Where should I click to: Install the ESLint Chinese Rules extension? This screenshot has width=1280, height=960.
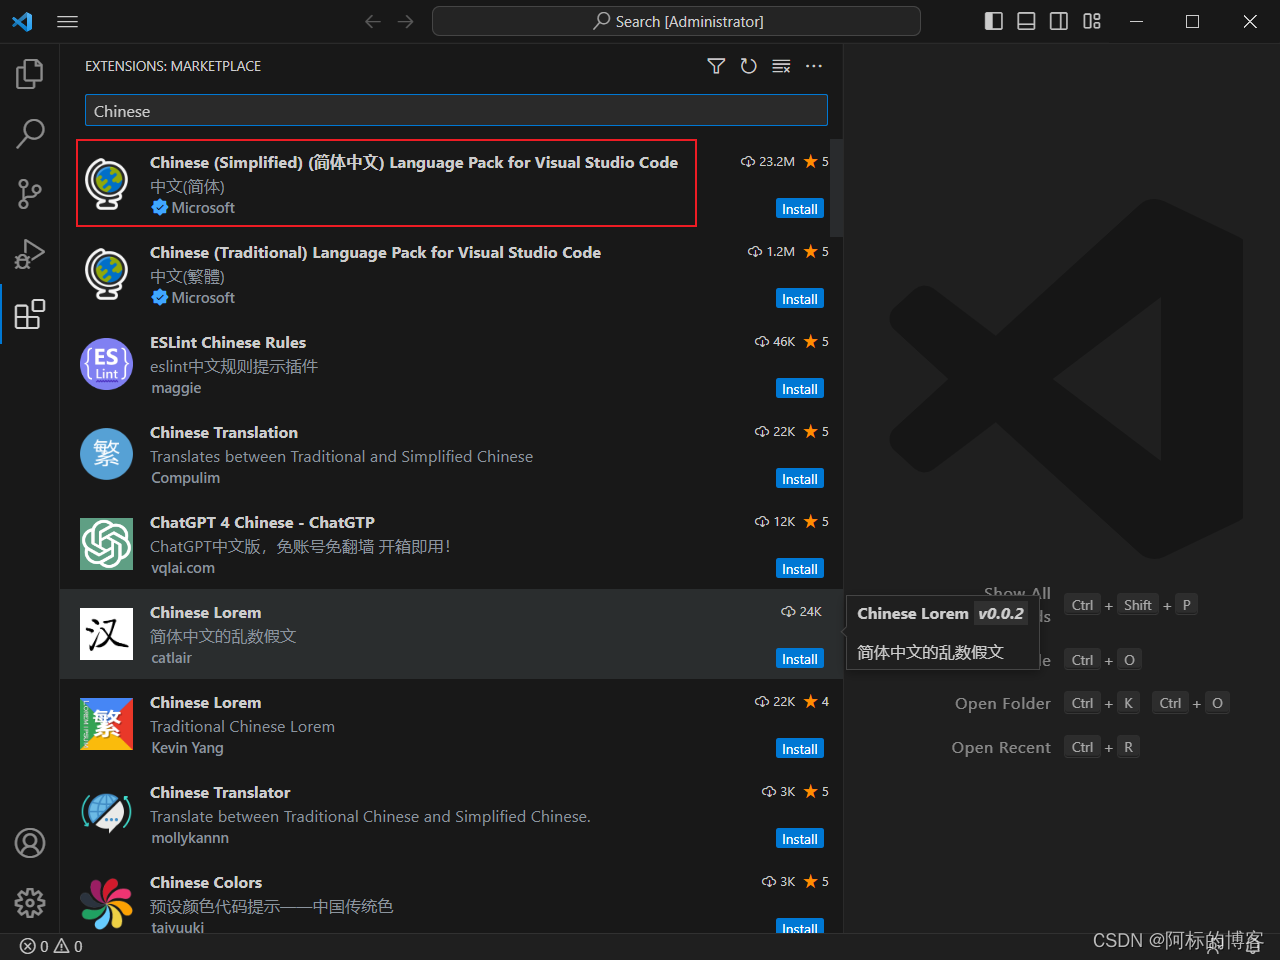tap(799, 388)
